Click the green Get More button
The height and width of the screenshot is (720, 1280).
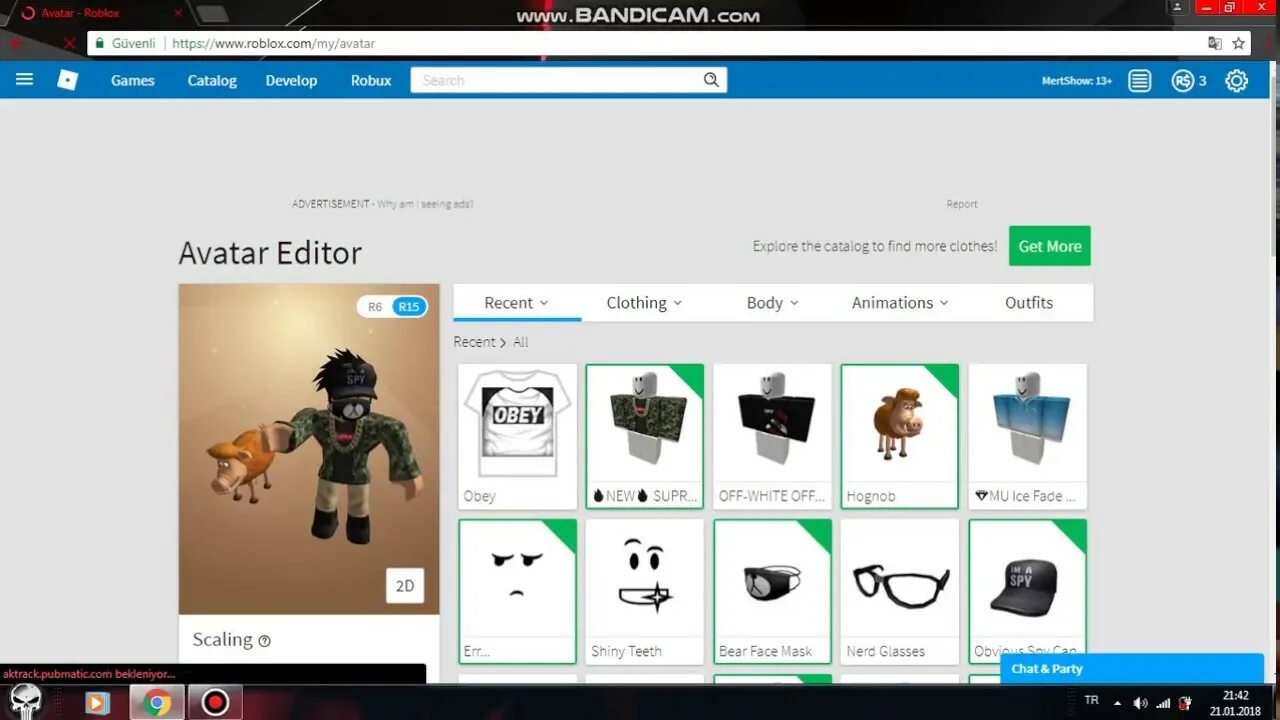point(1050,246)
